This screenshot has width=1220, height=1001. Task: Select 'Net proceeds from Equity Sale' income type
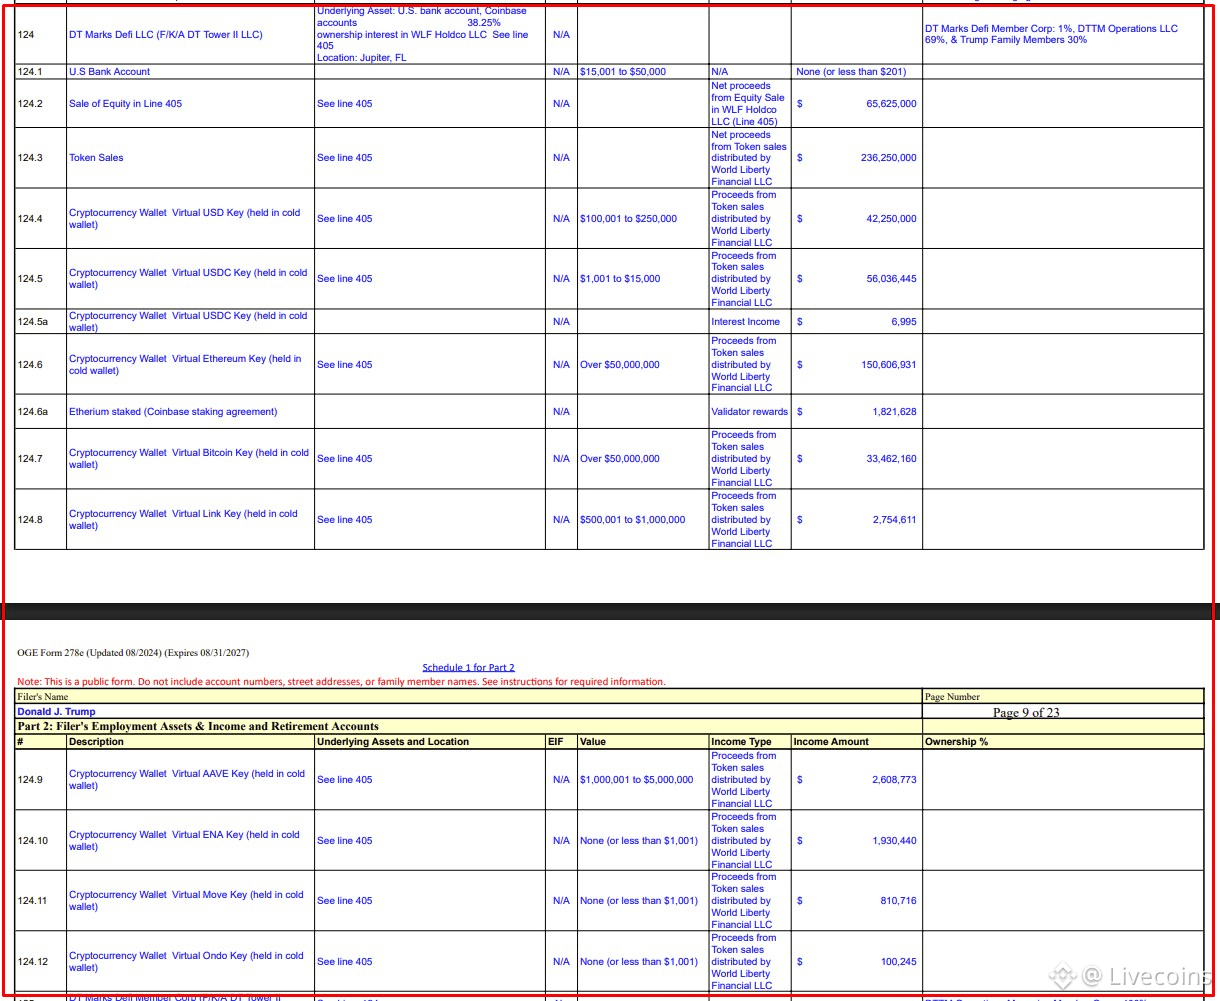pos(748,104)
